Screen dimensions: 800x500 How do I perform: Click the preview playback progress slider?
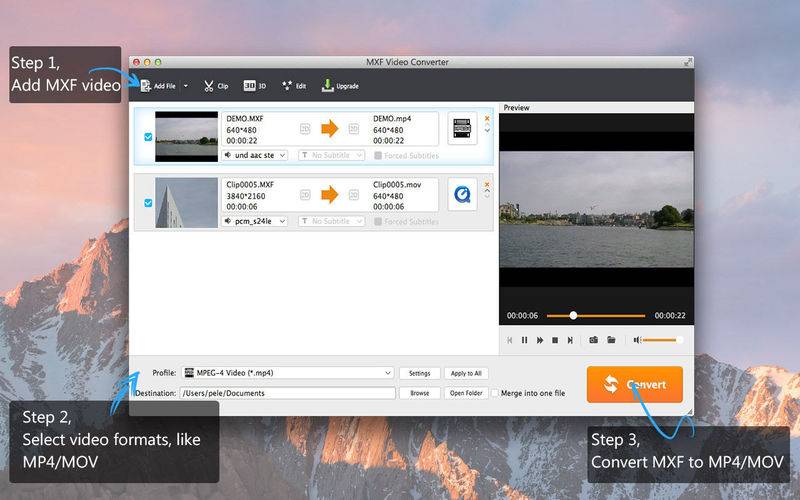596,316
